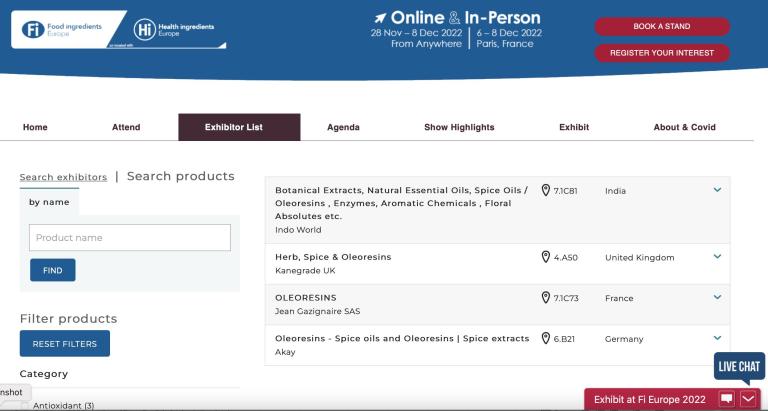Click the OLEORESINS product title

coord(306,298)
